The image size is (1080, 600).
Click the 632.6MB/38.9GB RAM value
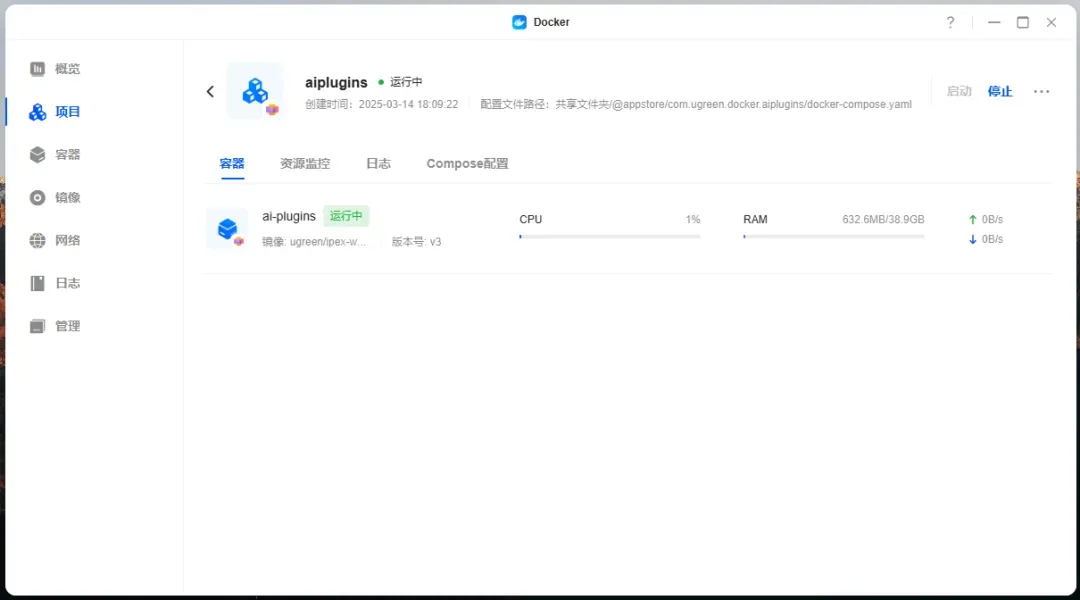(x=883, y=220)
